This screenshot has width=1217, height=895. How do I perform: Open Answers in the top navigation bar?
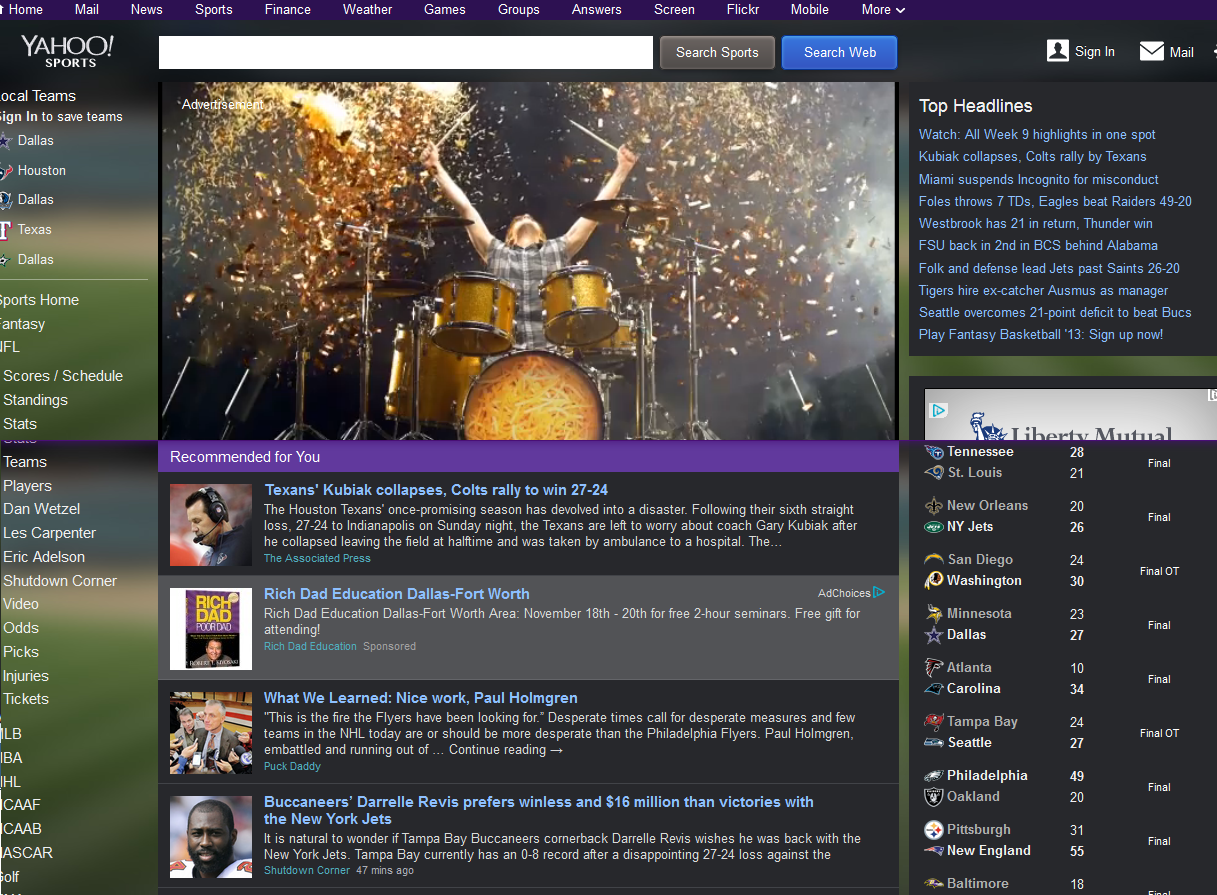(x=597, y=9)
